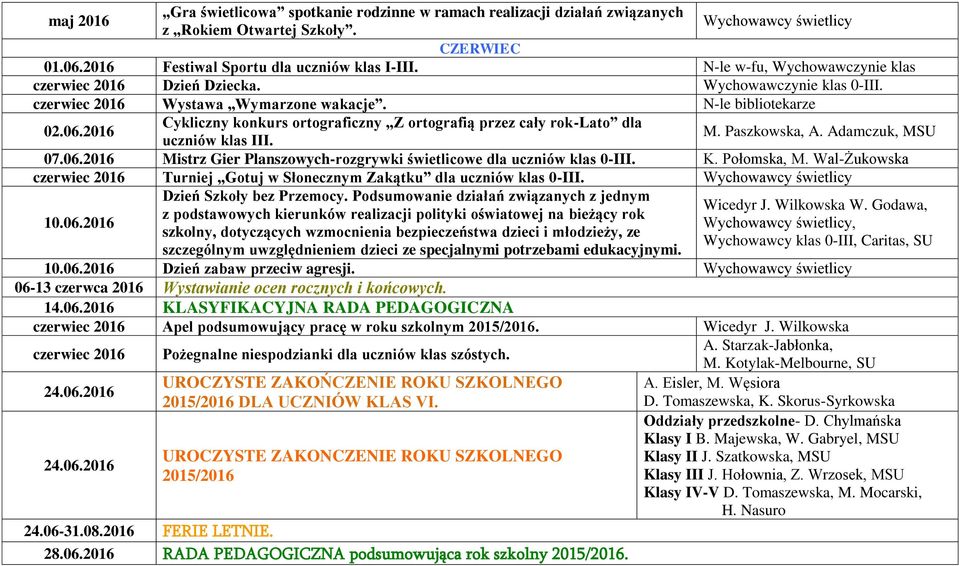Viewport: 959px width, 566px height.
Task: Click date cell 06-13 czerwca 2016
Action: 79,288
